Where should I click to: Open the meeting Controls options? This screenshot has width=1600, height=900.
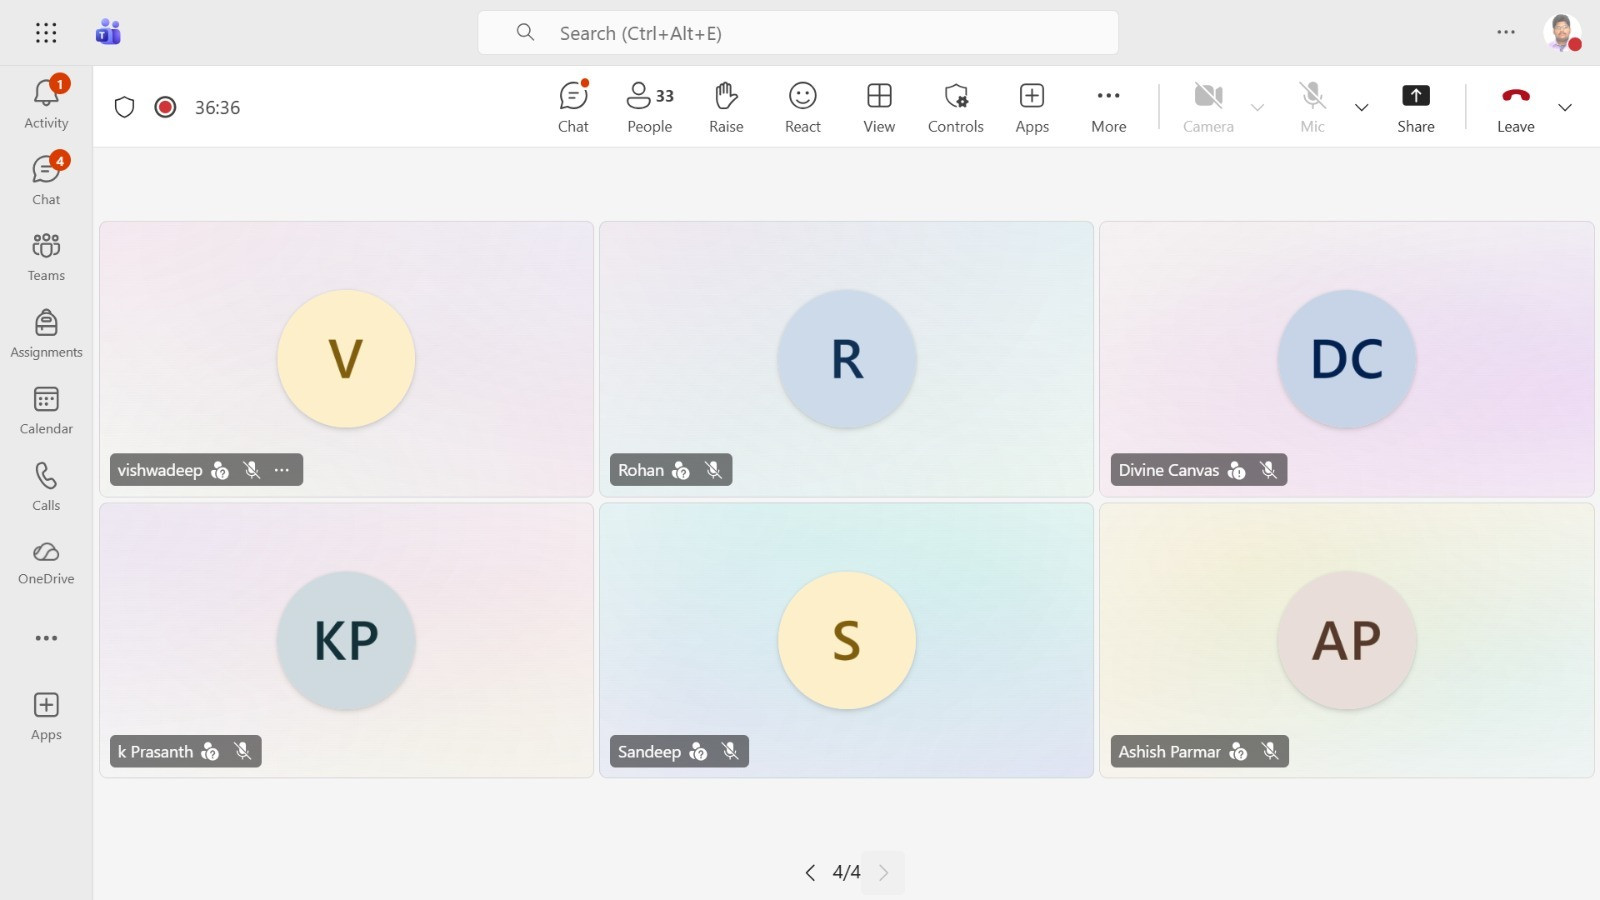point(955,106)
